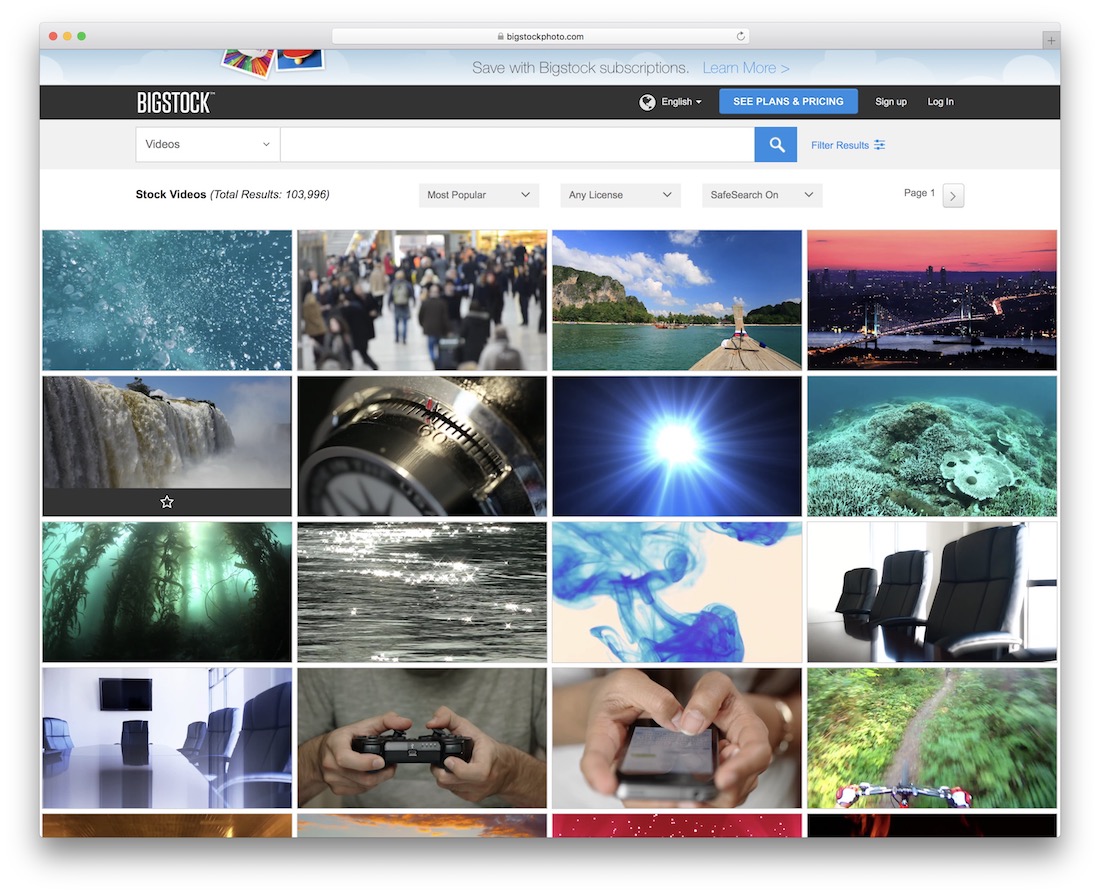The image size is (1100, 894).
Task: Toggle SafeSearch setting
Action: [x=761, y=195]
